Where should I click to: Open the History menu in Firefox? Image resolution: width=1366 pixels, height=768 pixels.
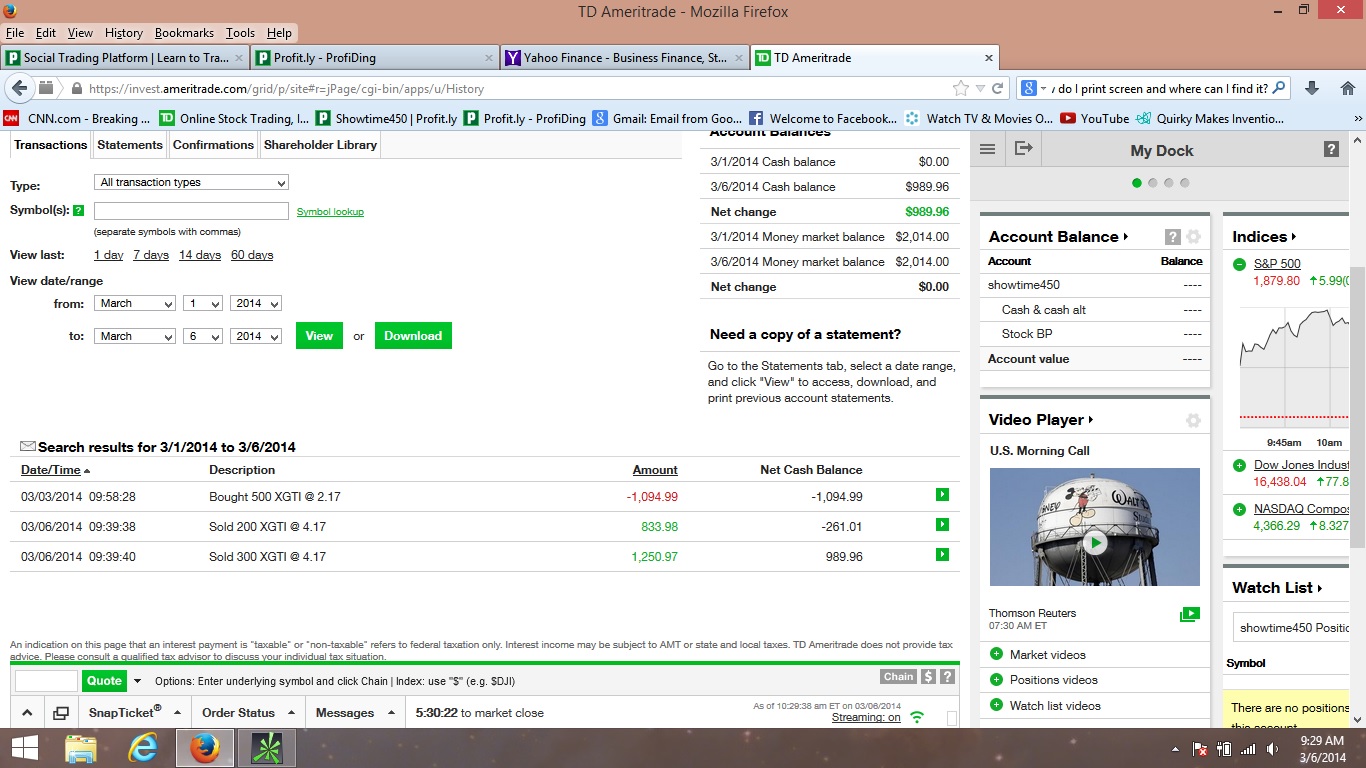[124, 33]
